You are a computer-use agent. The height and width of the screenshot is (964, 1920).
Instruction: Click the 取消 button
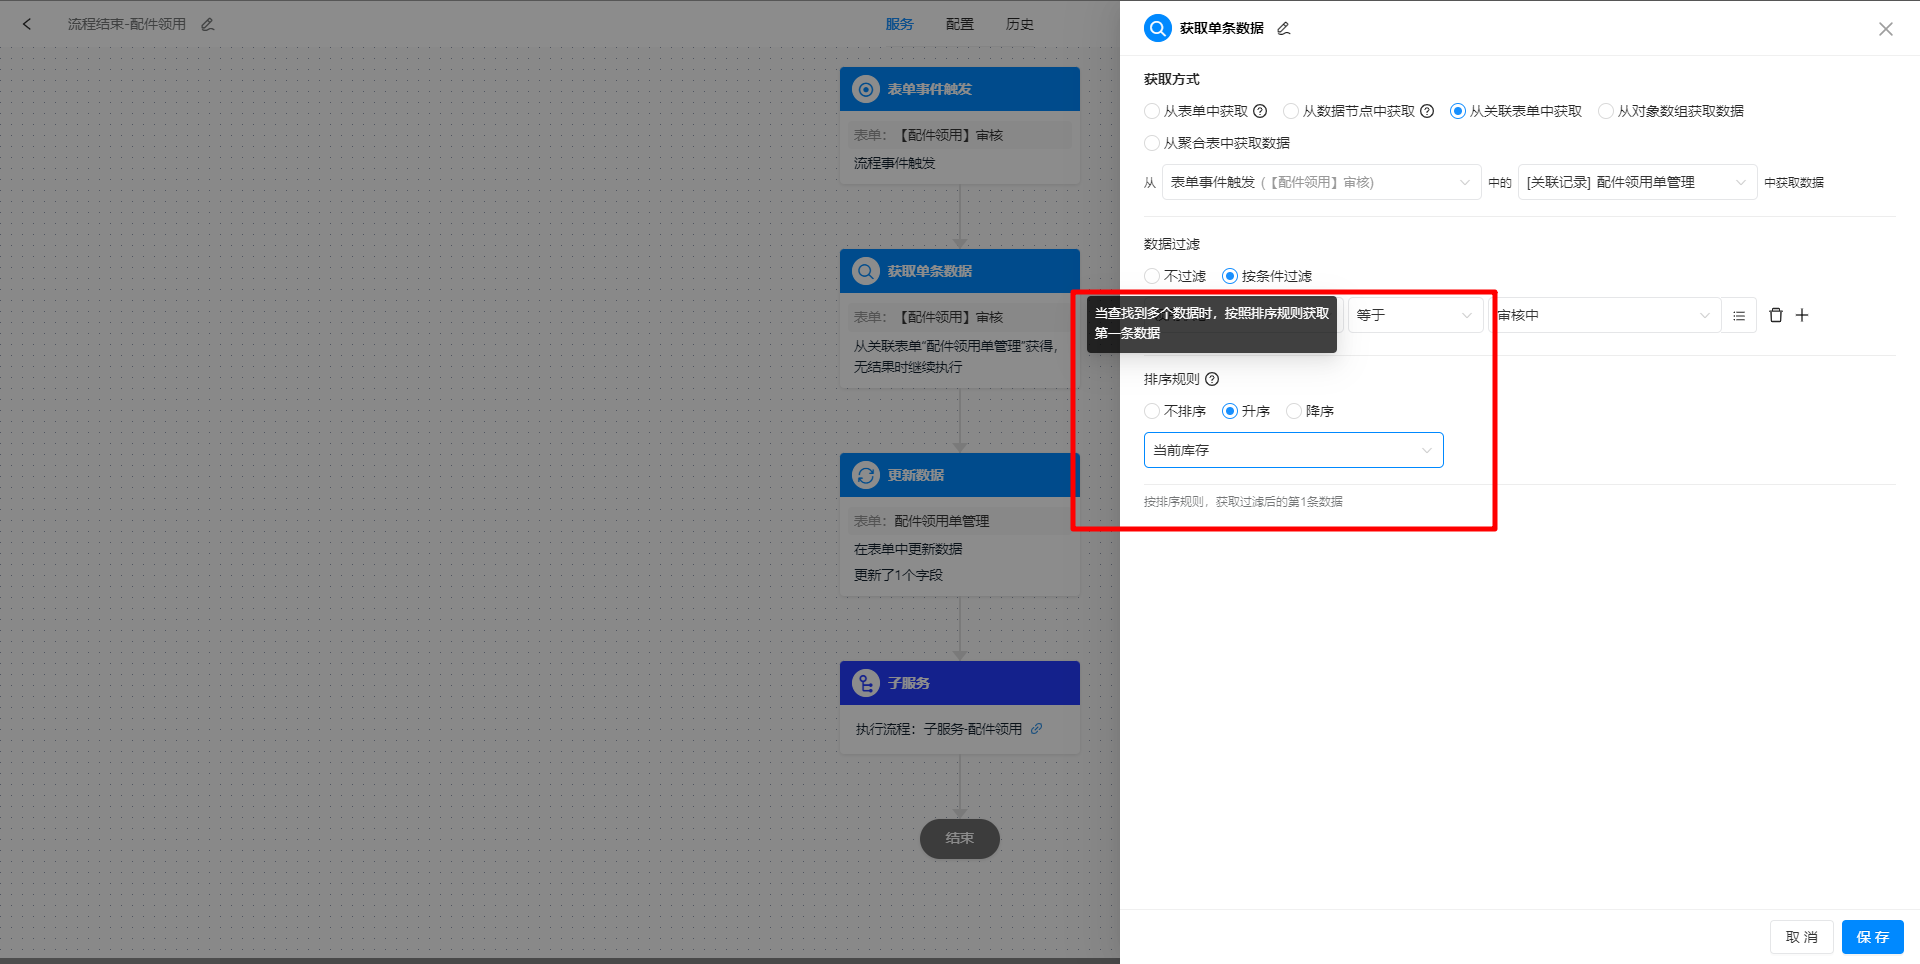tap(1801, 937)
